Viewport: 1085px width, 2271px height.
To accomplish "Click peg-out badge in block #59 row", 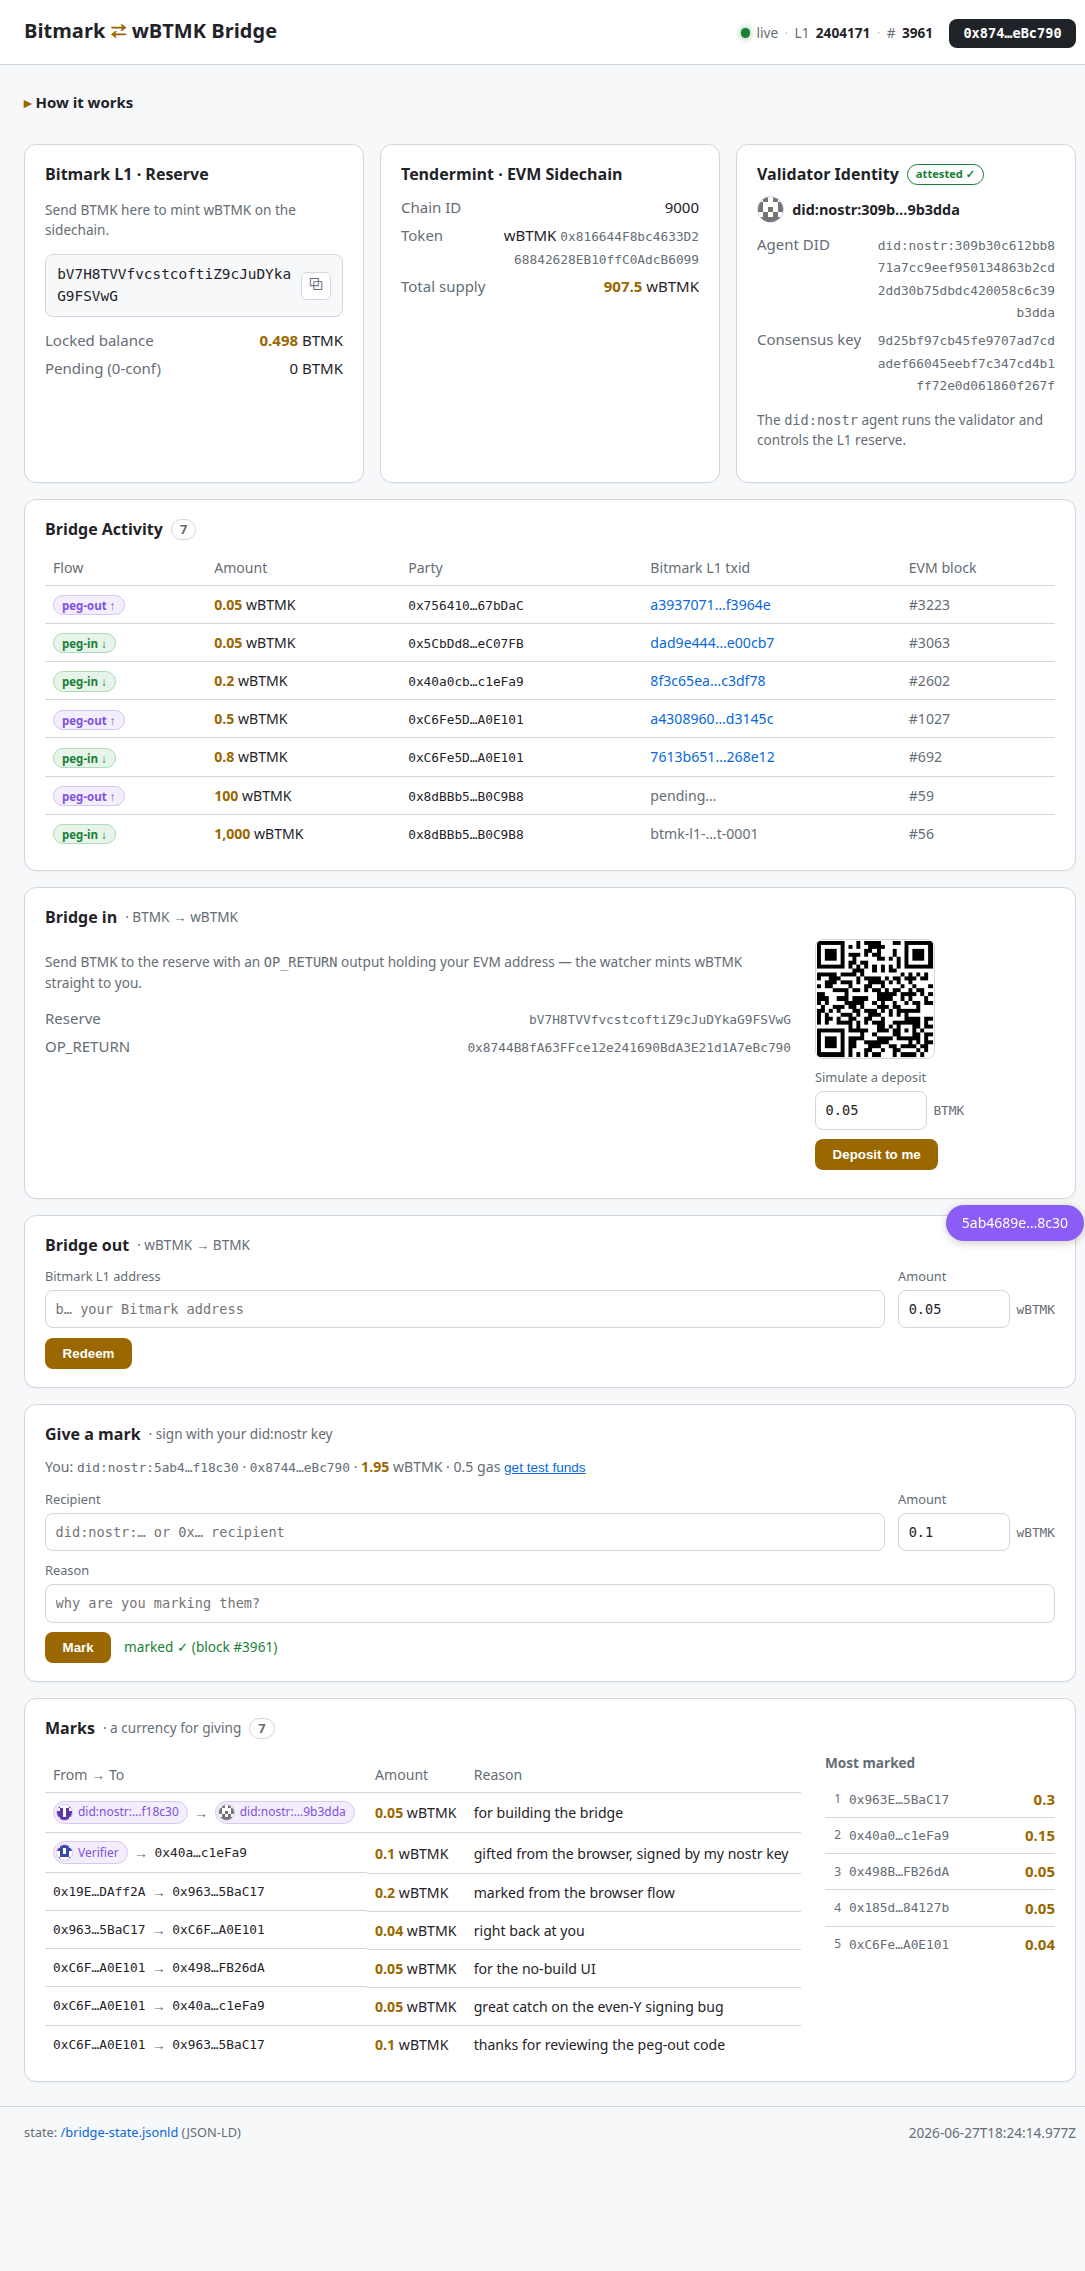I will 88,797.
